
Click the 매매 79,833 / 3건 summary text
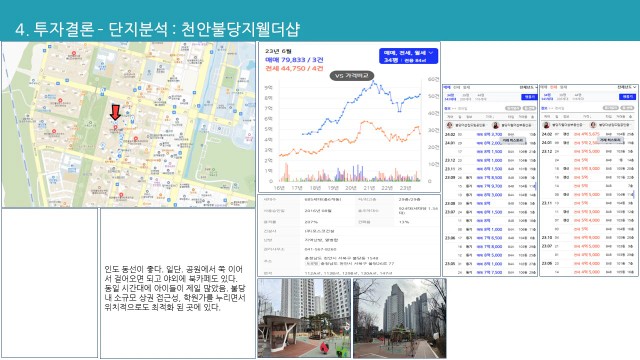point(294,60)
